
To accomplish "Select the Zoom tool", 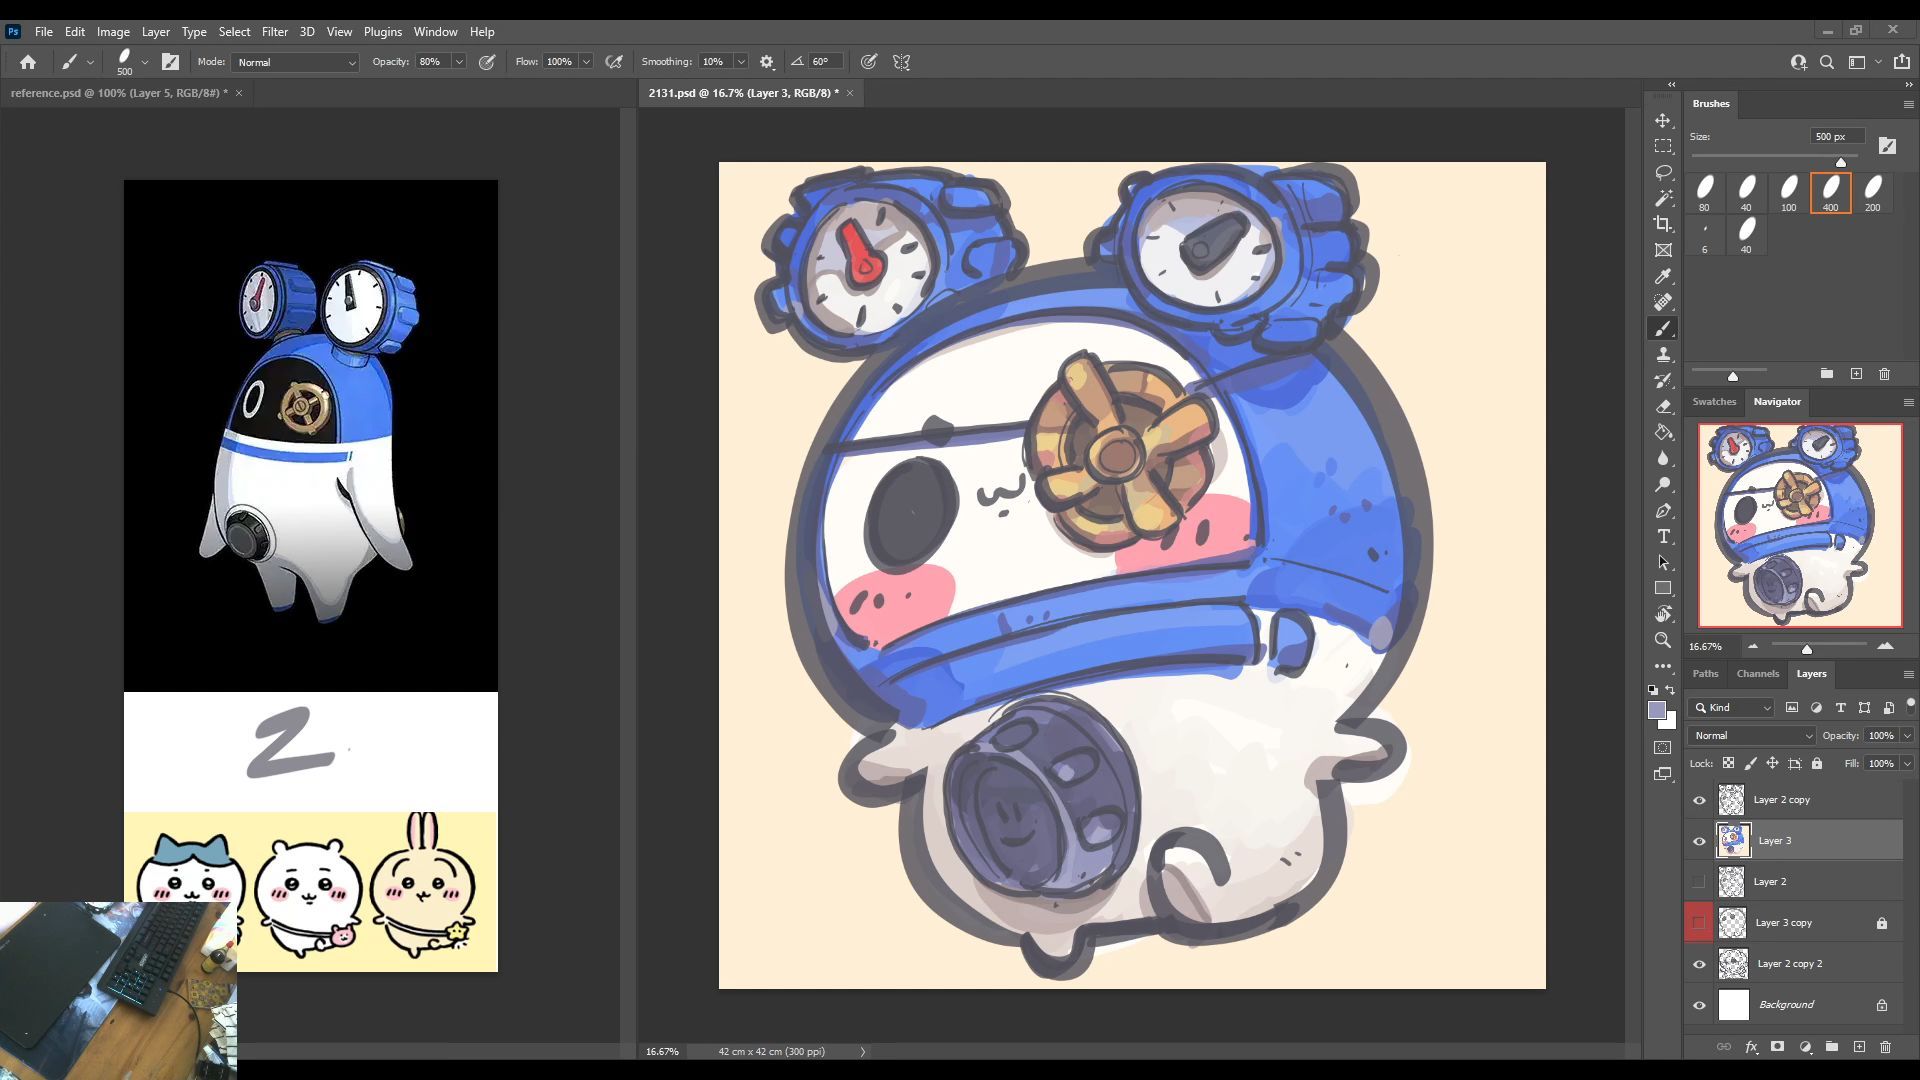I will click(1663, 640).
